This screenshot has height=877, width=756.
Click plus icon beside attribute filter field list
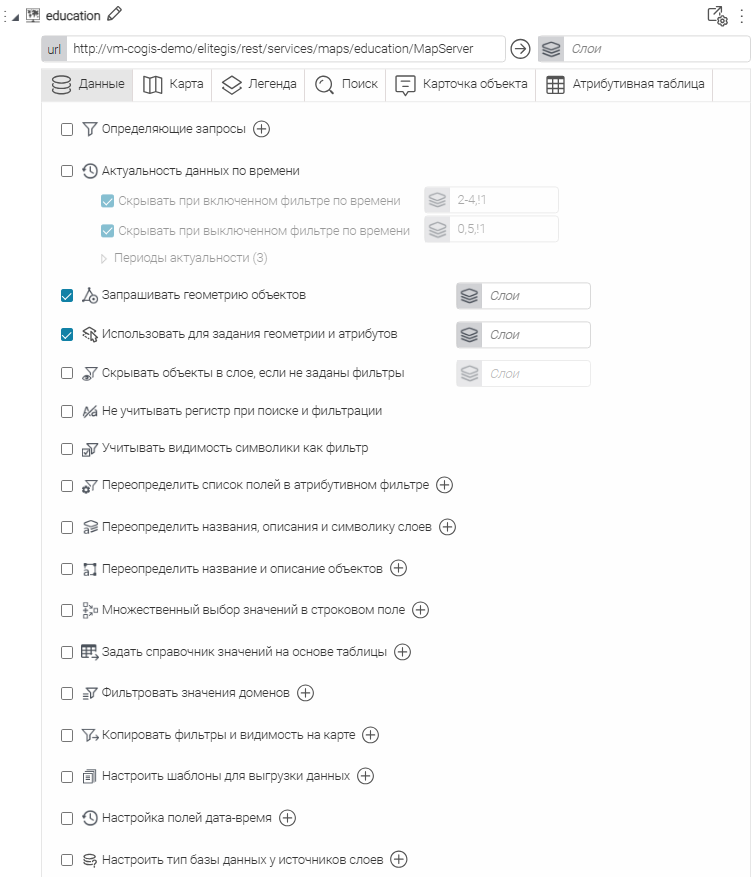coord(445,485)
